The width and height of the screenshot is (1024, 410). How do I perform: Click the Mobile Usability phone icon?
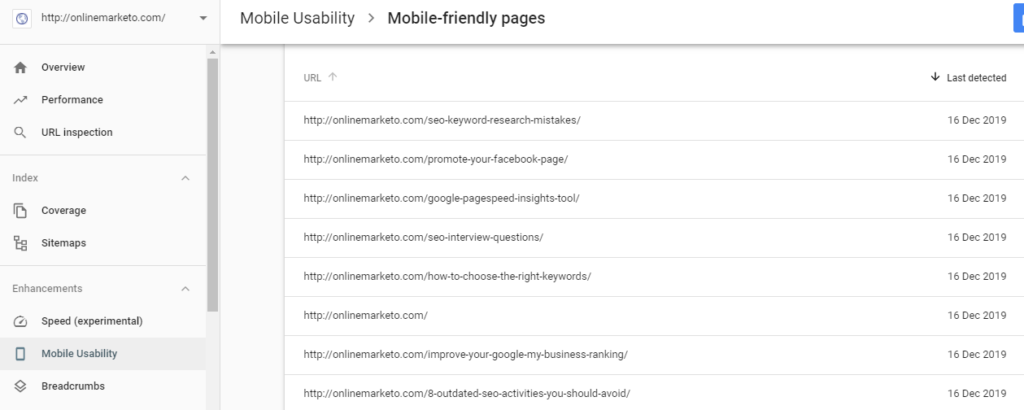(20, 354)
